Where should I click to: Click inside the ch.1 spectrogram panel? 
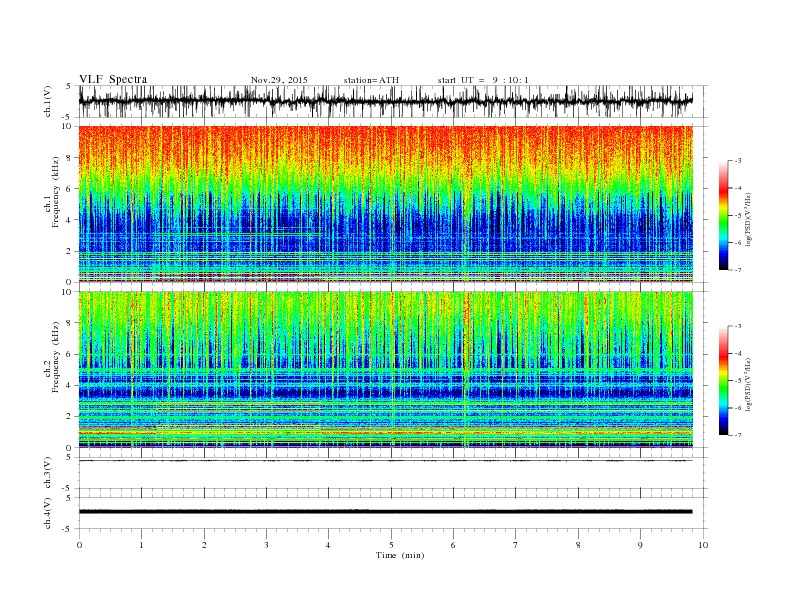click(385, 204)
